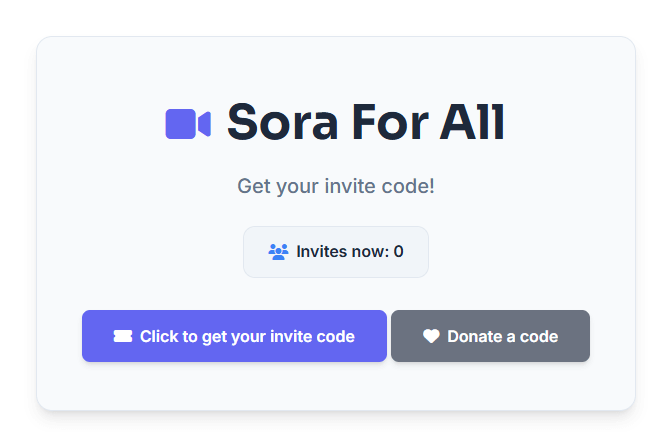Click the ticket icon on purple button

point(122,337)
